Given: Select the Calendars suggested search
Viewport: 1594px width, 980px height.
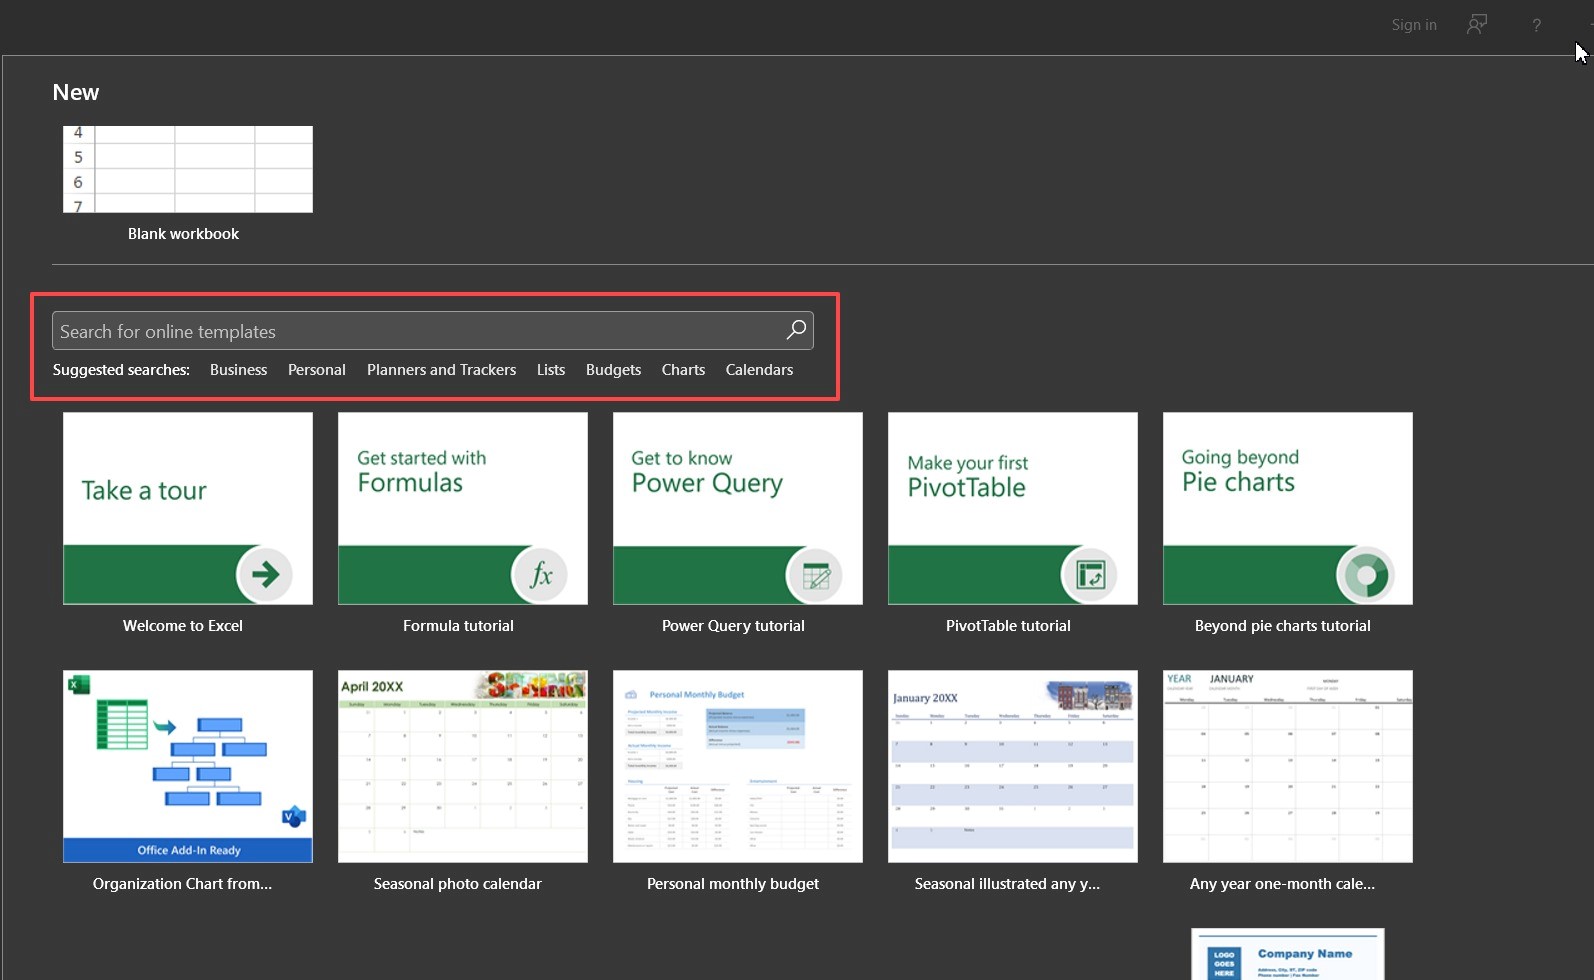Looking at the screenshot, I should coord(759,370).
